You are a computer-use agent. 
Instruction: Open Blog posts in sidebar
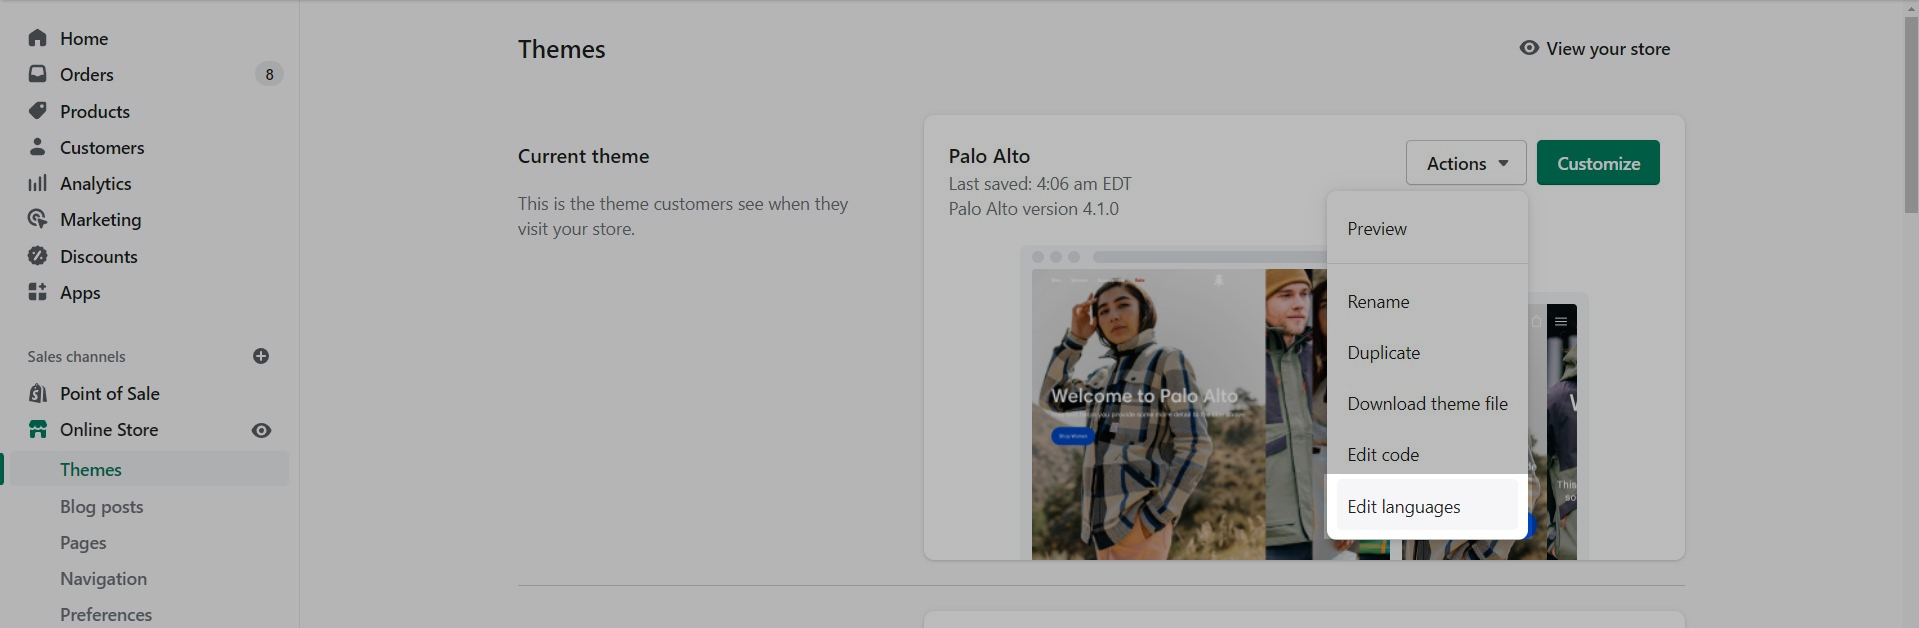[x=101, y=507]
